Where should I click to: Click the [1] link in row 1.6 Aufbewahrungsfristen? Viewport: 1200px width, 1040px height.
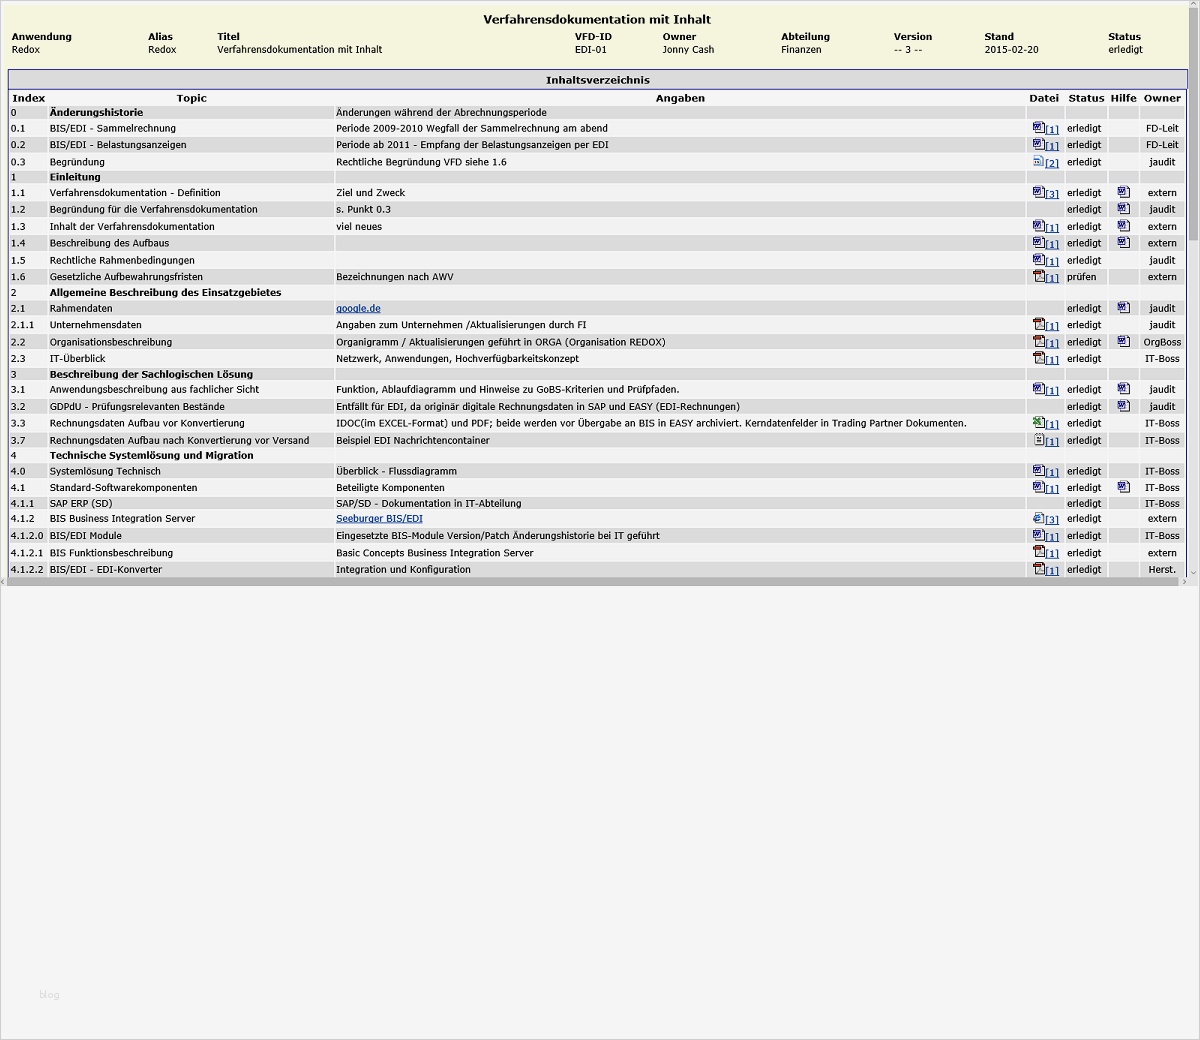click(x=1052, y=278)
